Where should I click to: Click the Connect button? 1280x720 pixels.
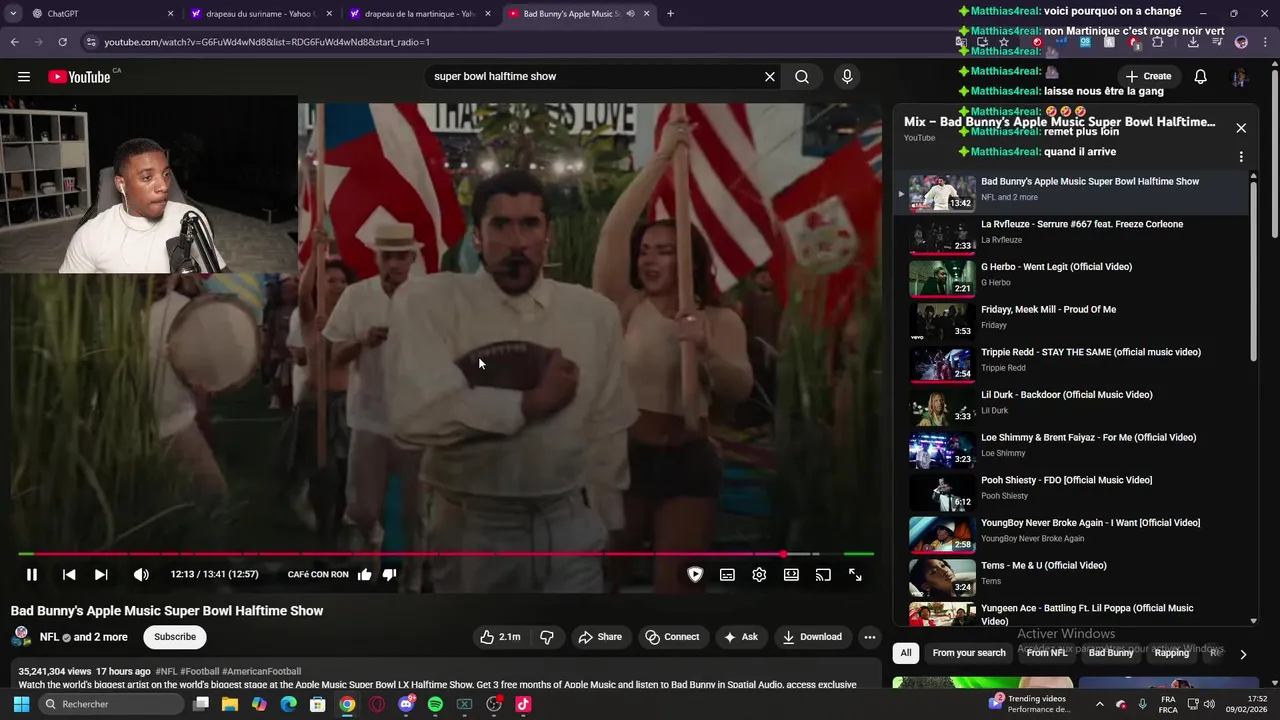tap(672, 637)
